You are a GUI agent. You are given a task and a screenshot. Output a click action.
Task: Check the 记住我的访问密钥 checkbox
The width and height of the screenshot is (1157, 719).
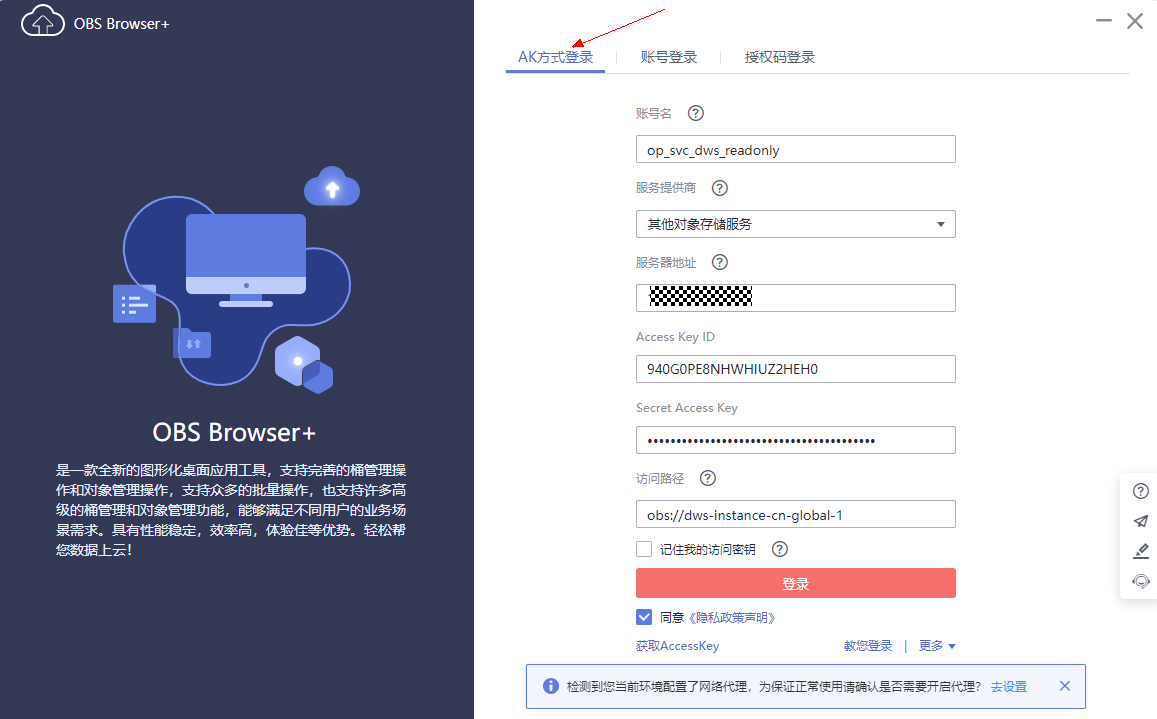[x=644, y=549]
